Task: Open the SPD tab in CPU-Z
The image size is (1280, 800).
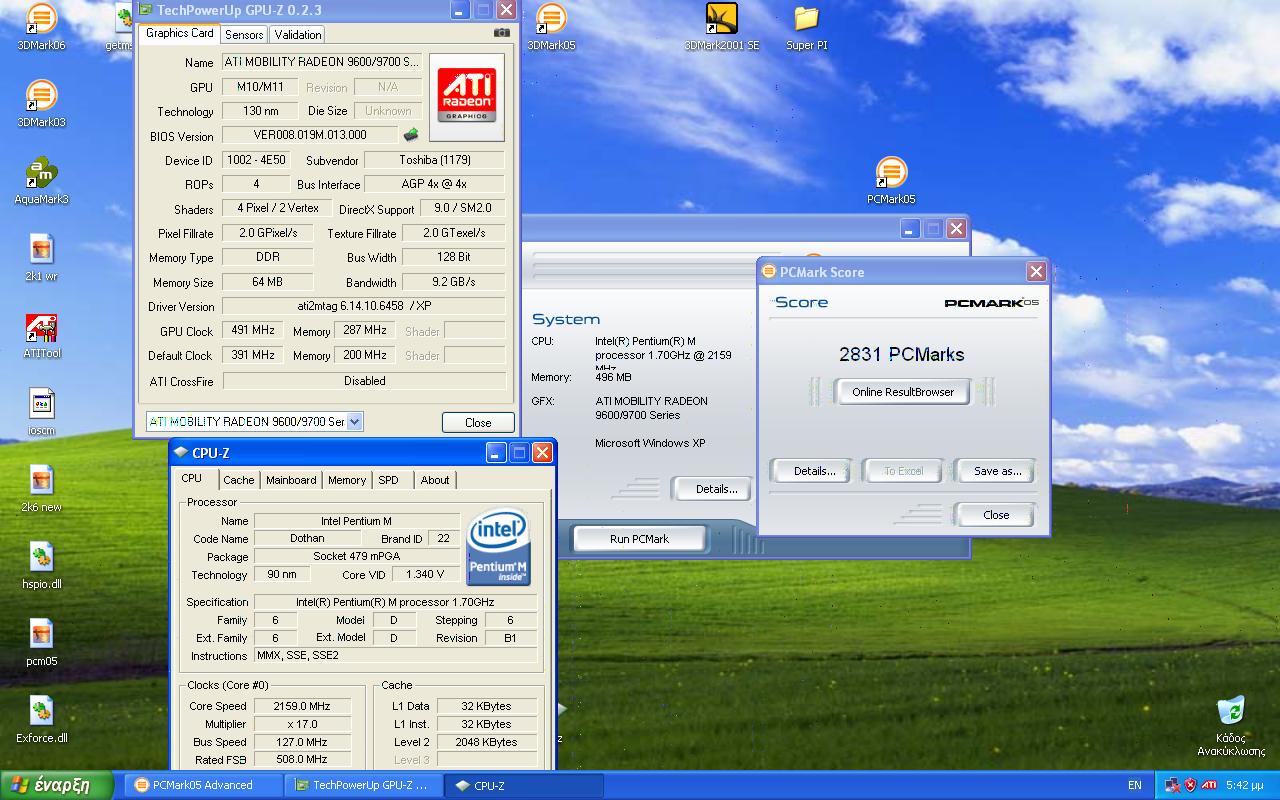Action: pos(389,480)
